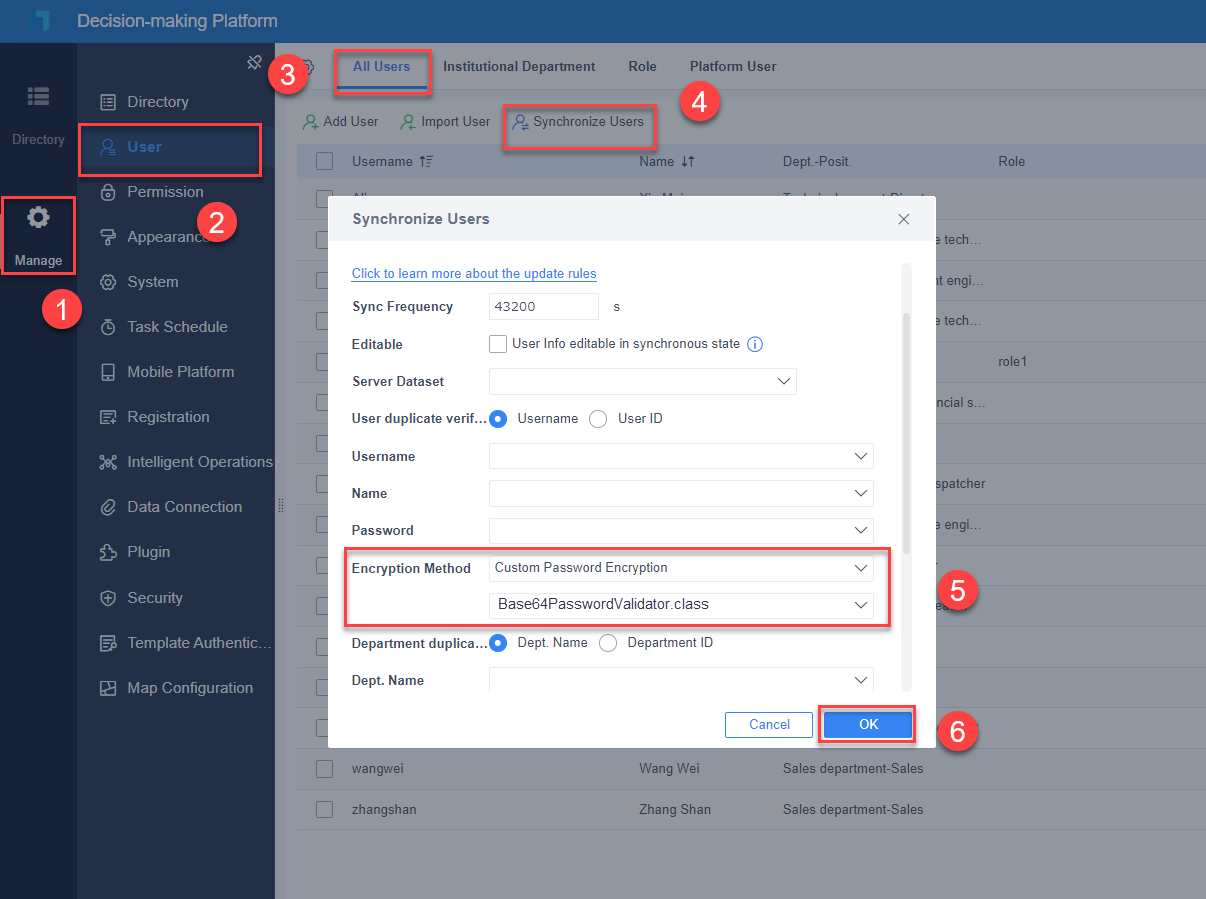Unpin the sidebar with pin icon
The image size is (1206, 899).
254,63
